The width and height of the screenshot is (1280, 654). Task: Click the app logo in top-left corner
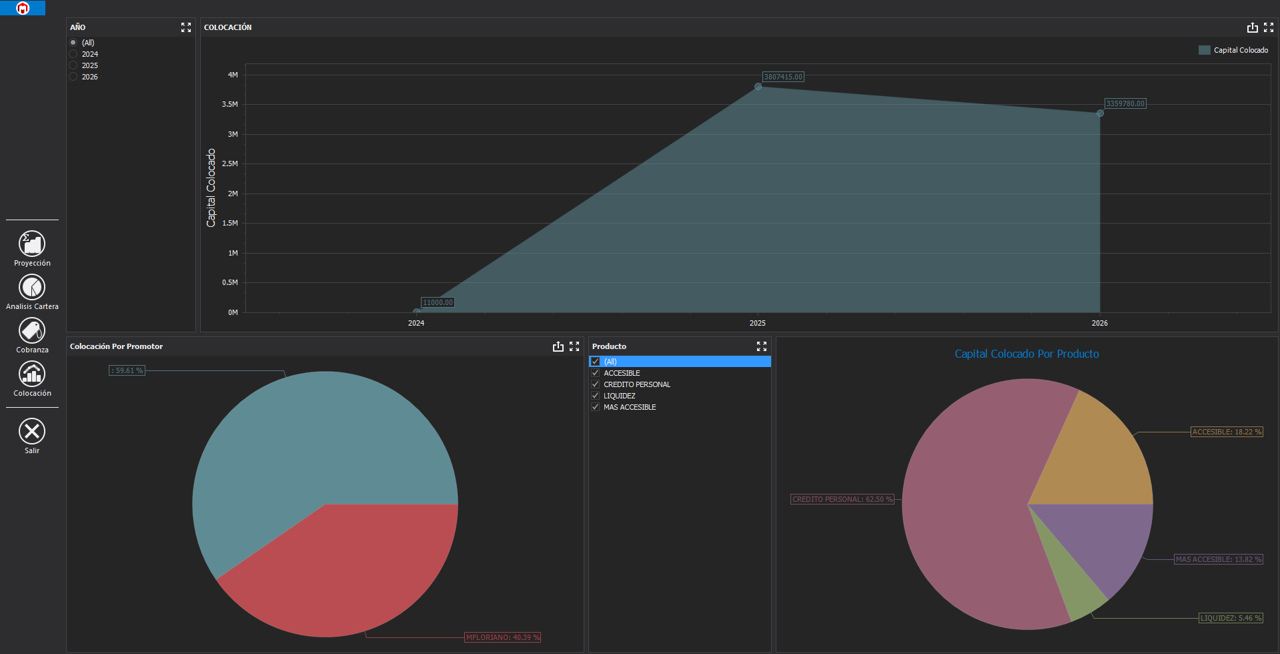23,8
